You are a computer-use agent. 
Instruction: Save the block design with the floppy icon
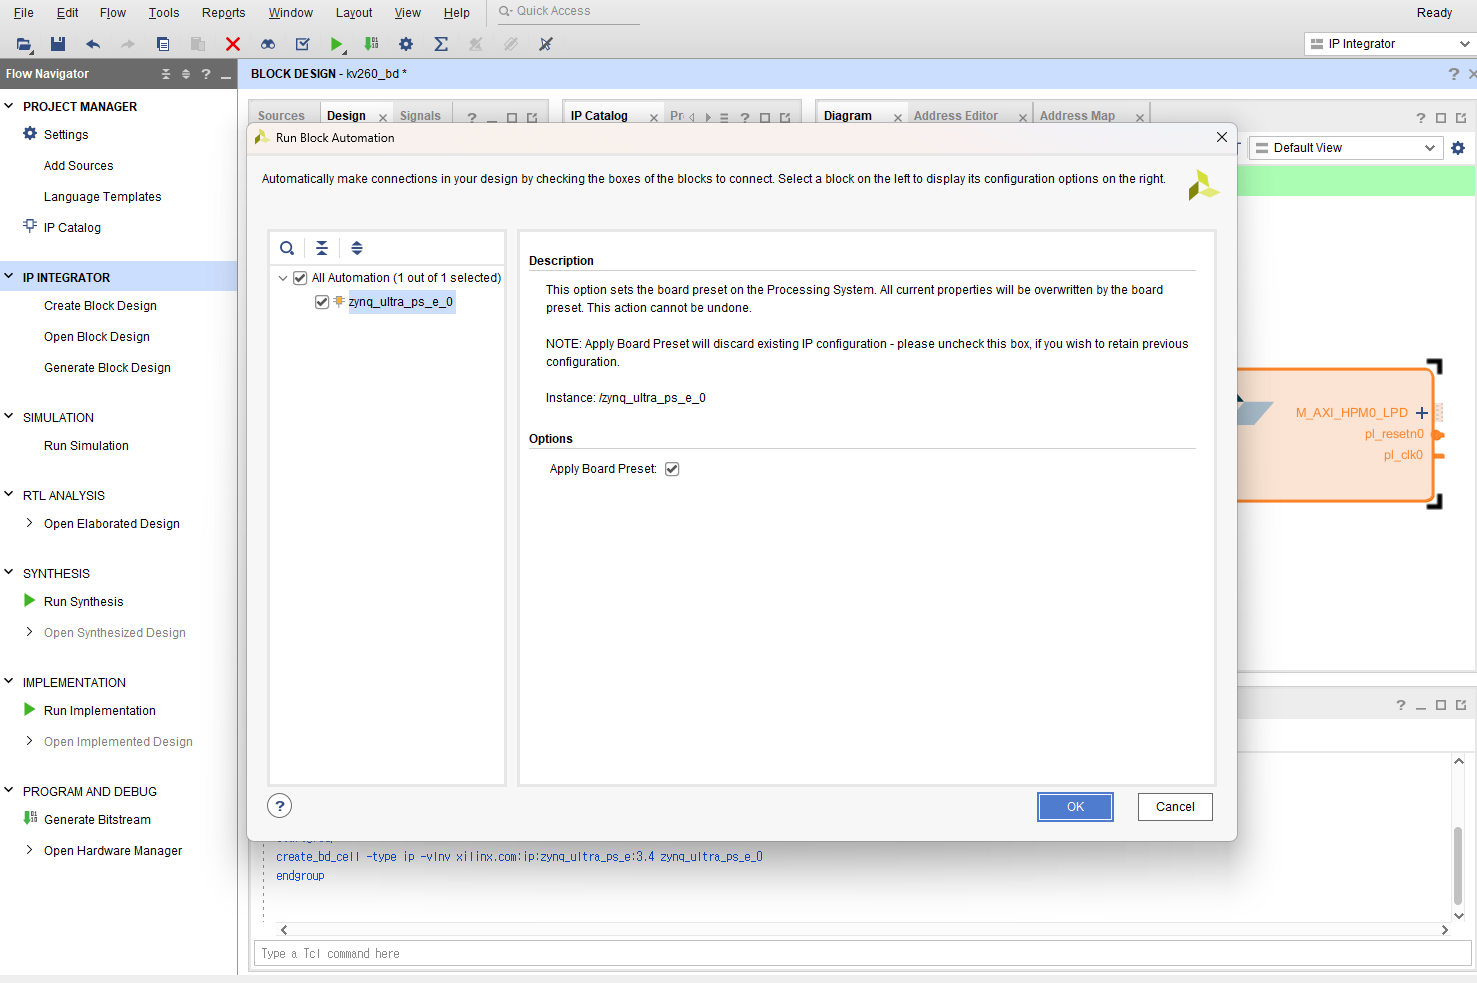(58, 44)
